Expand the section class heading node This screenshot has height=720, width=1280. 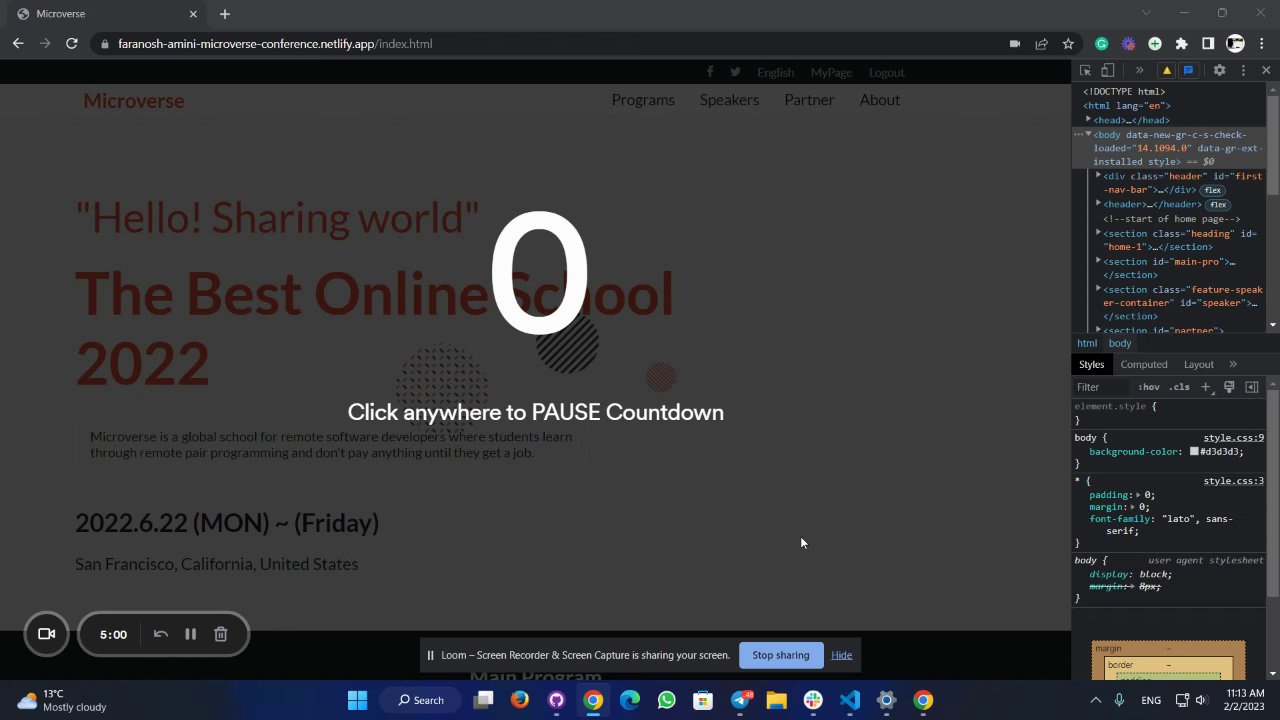(1099, 232)
